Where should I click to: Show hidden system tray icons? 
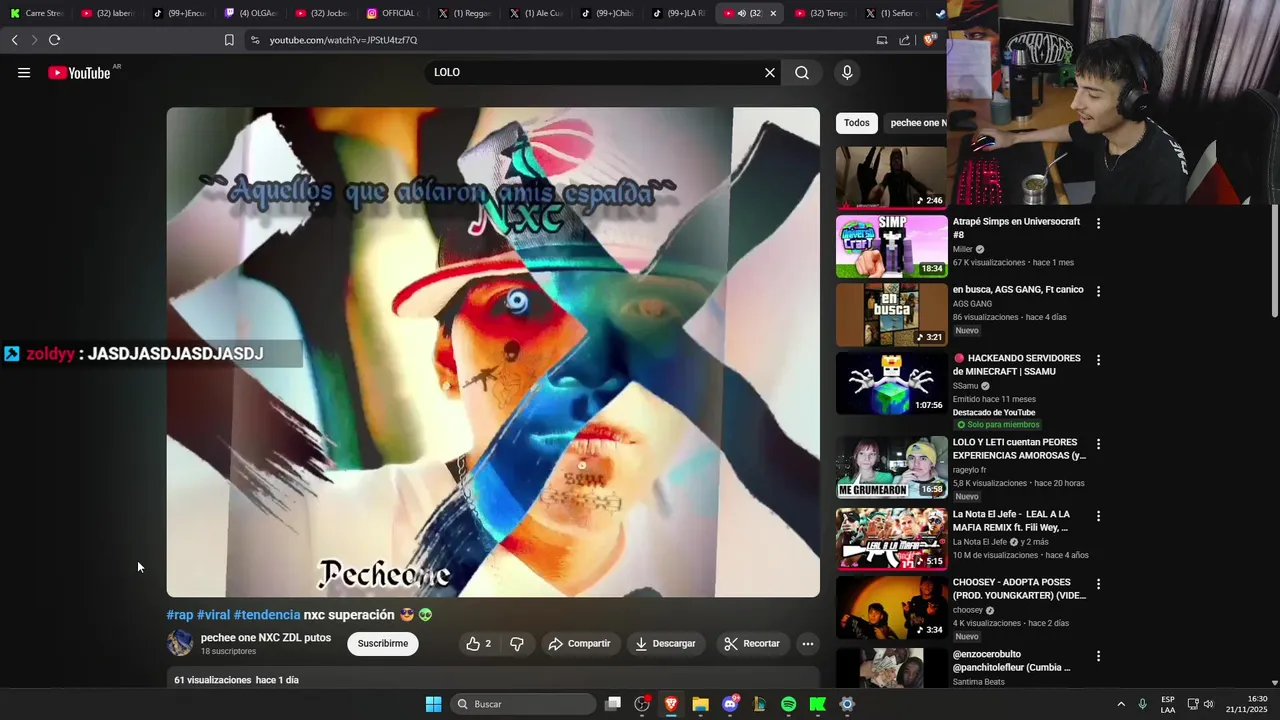click(1121, 704)
